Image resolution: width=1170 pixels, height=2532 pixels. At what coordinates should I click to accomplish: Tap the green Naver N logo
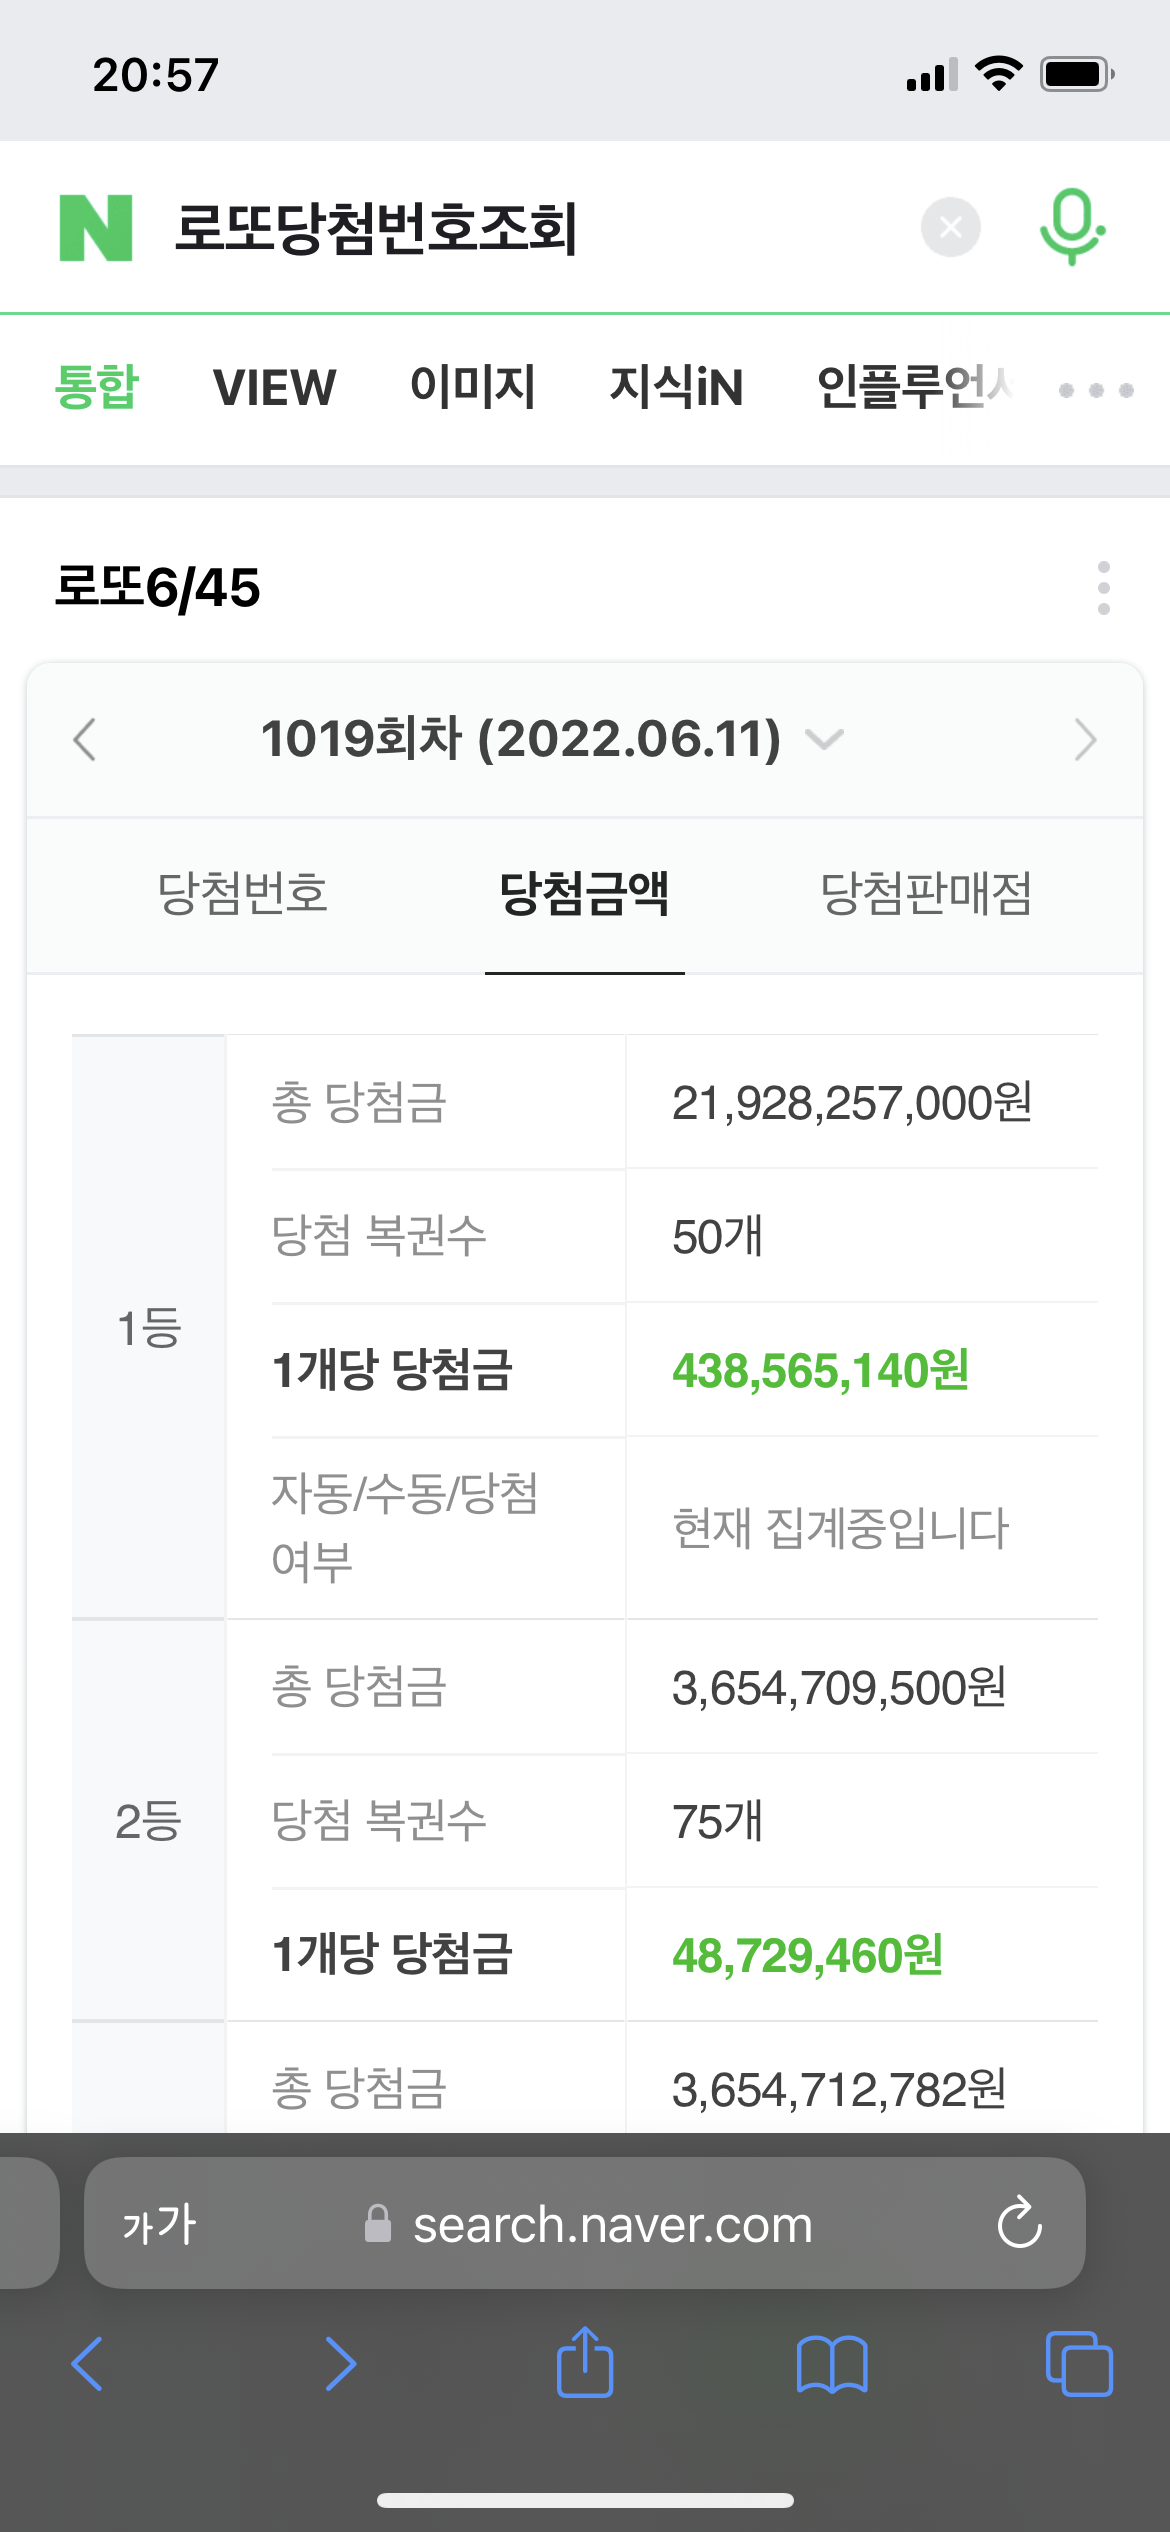click(96, 228)
